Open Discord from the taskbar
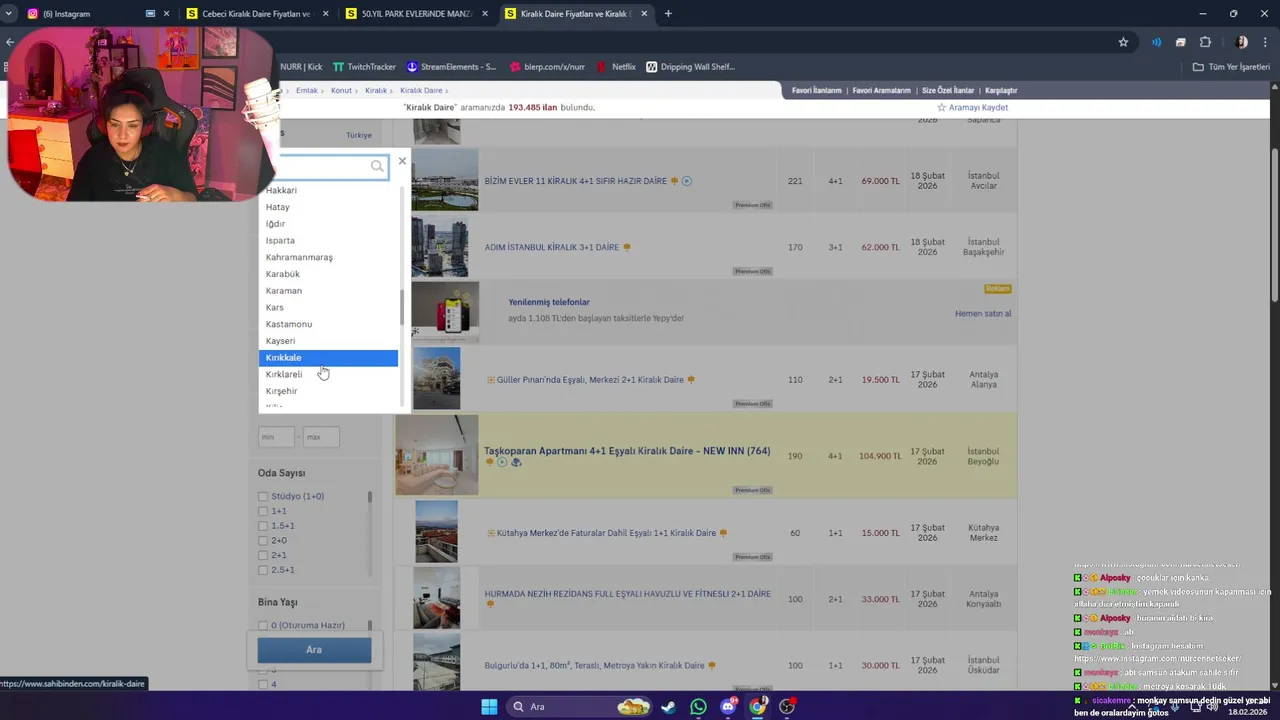Viewport: 1280px width, 720px height. click(728, 707)
